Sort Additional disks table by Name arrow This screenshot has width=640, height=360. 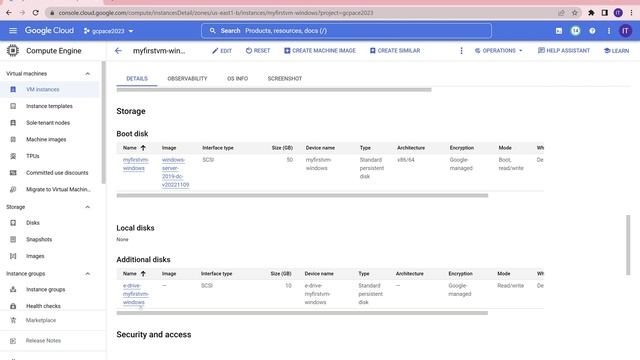point(143,273)
